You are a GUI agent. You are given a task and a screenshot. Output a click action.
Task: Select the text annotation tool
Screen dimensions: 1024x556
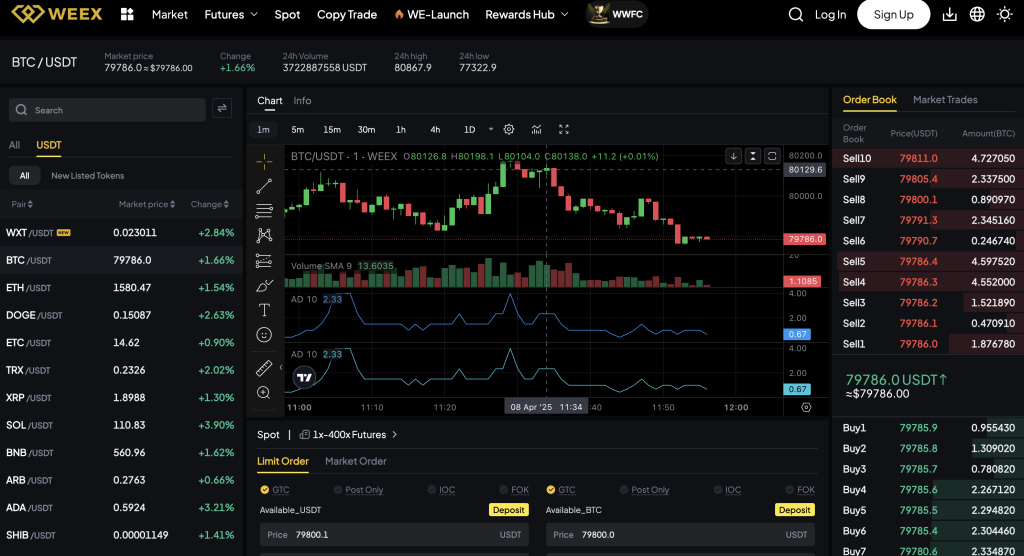[264, 310]
